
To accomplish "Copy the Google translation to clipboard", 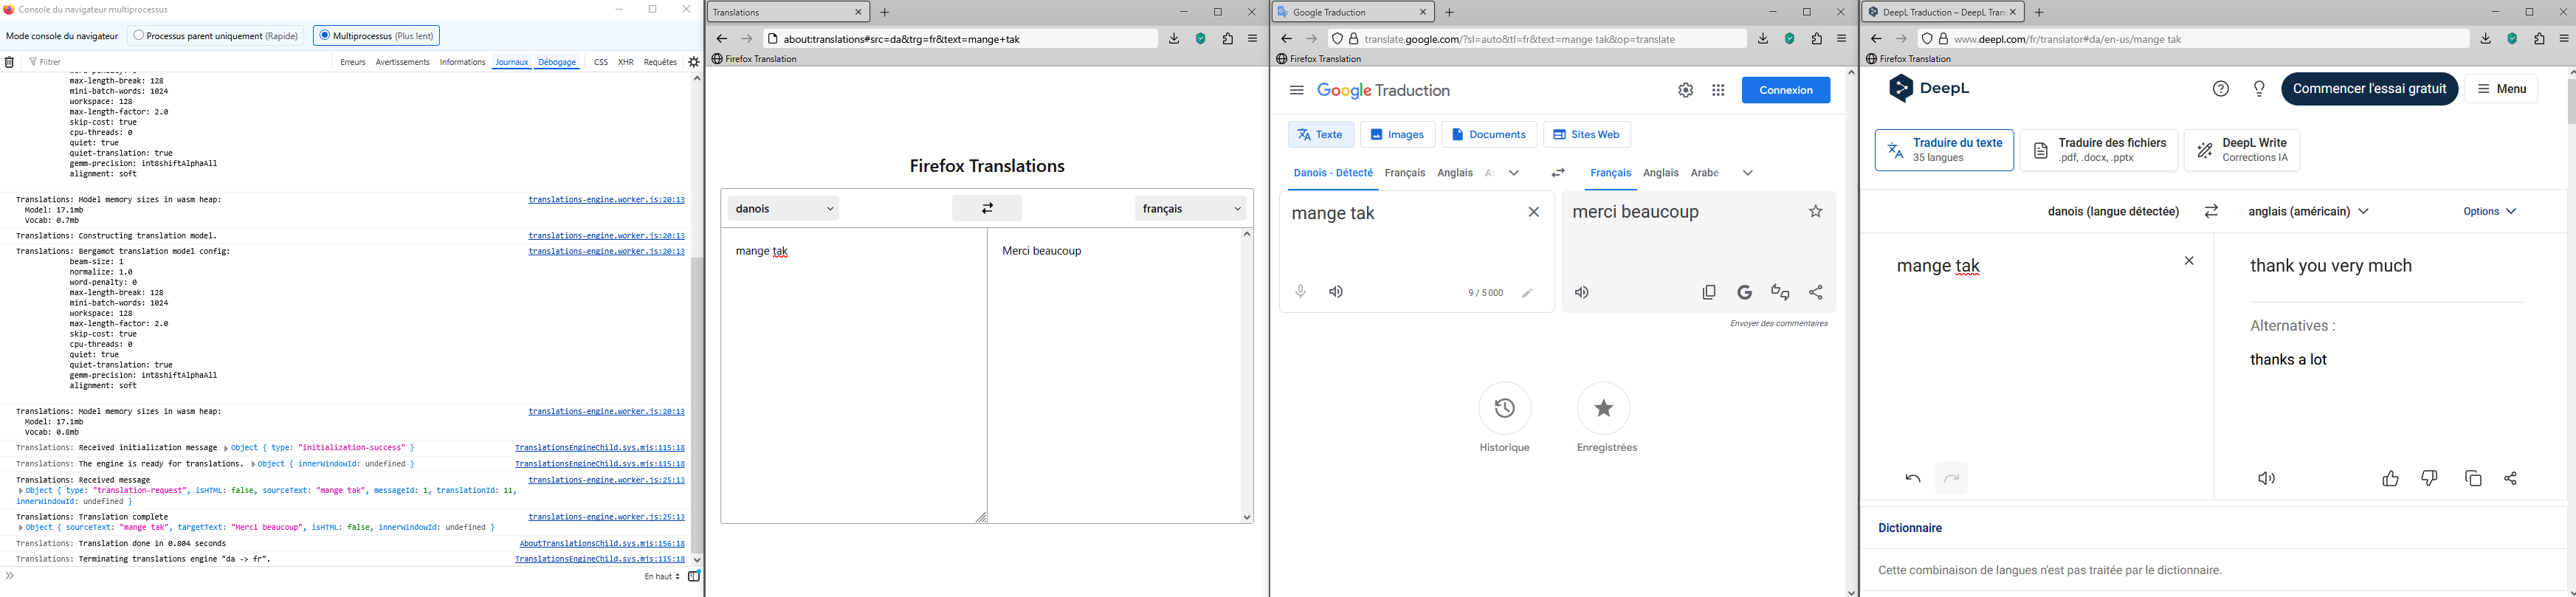I will [x=1709, y=293].
